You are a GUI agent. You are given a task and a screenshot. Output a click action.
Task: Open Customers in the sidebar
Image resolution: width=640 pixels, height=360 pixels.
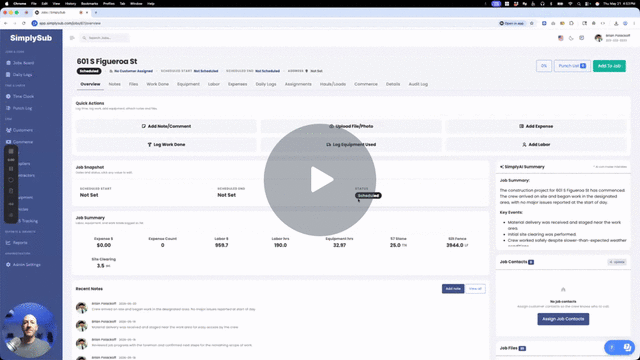(x=19, y=130)
